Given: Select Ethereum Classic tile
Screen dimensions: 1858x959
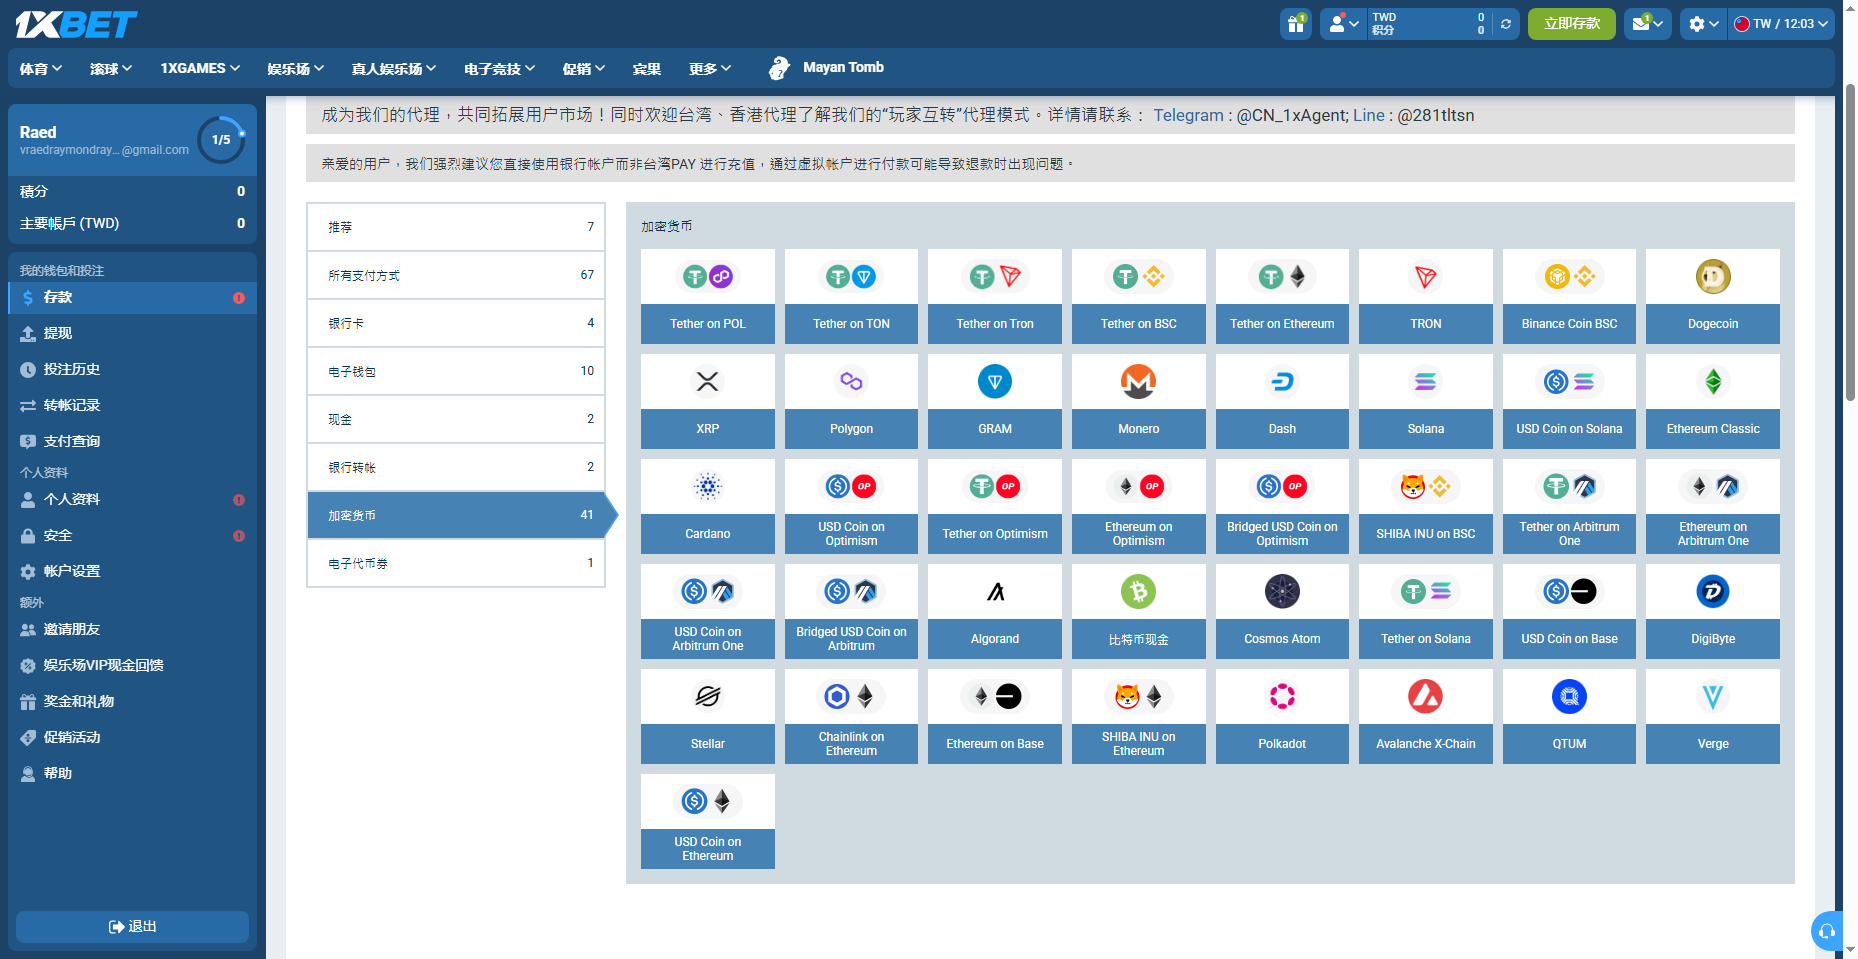Looking at the screenshot, I should 1713,401.
